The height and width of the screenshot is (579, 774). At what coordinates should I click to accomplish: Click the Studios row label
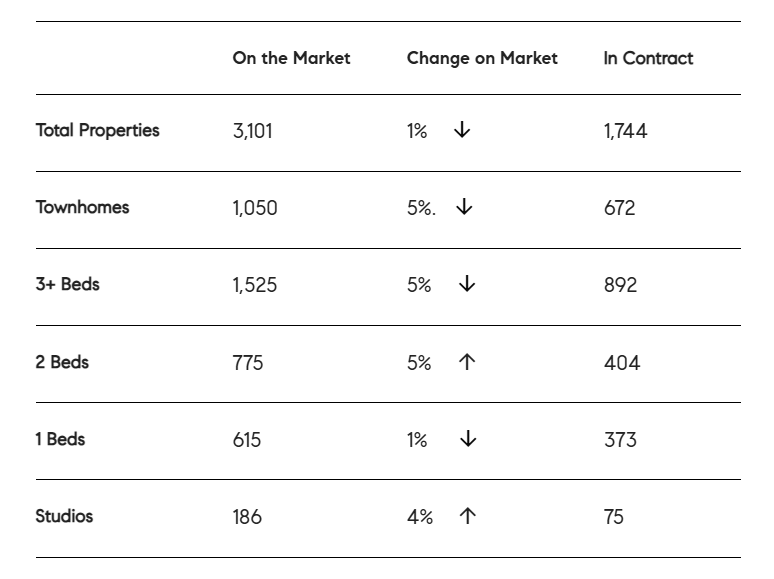(64, 516)
